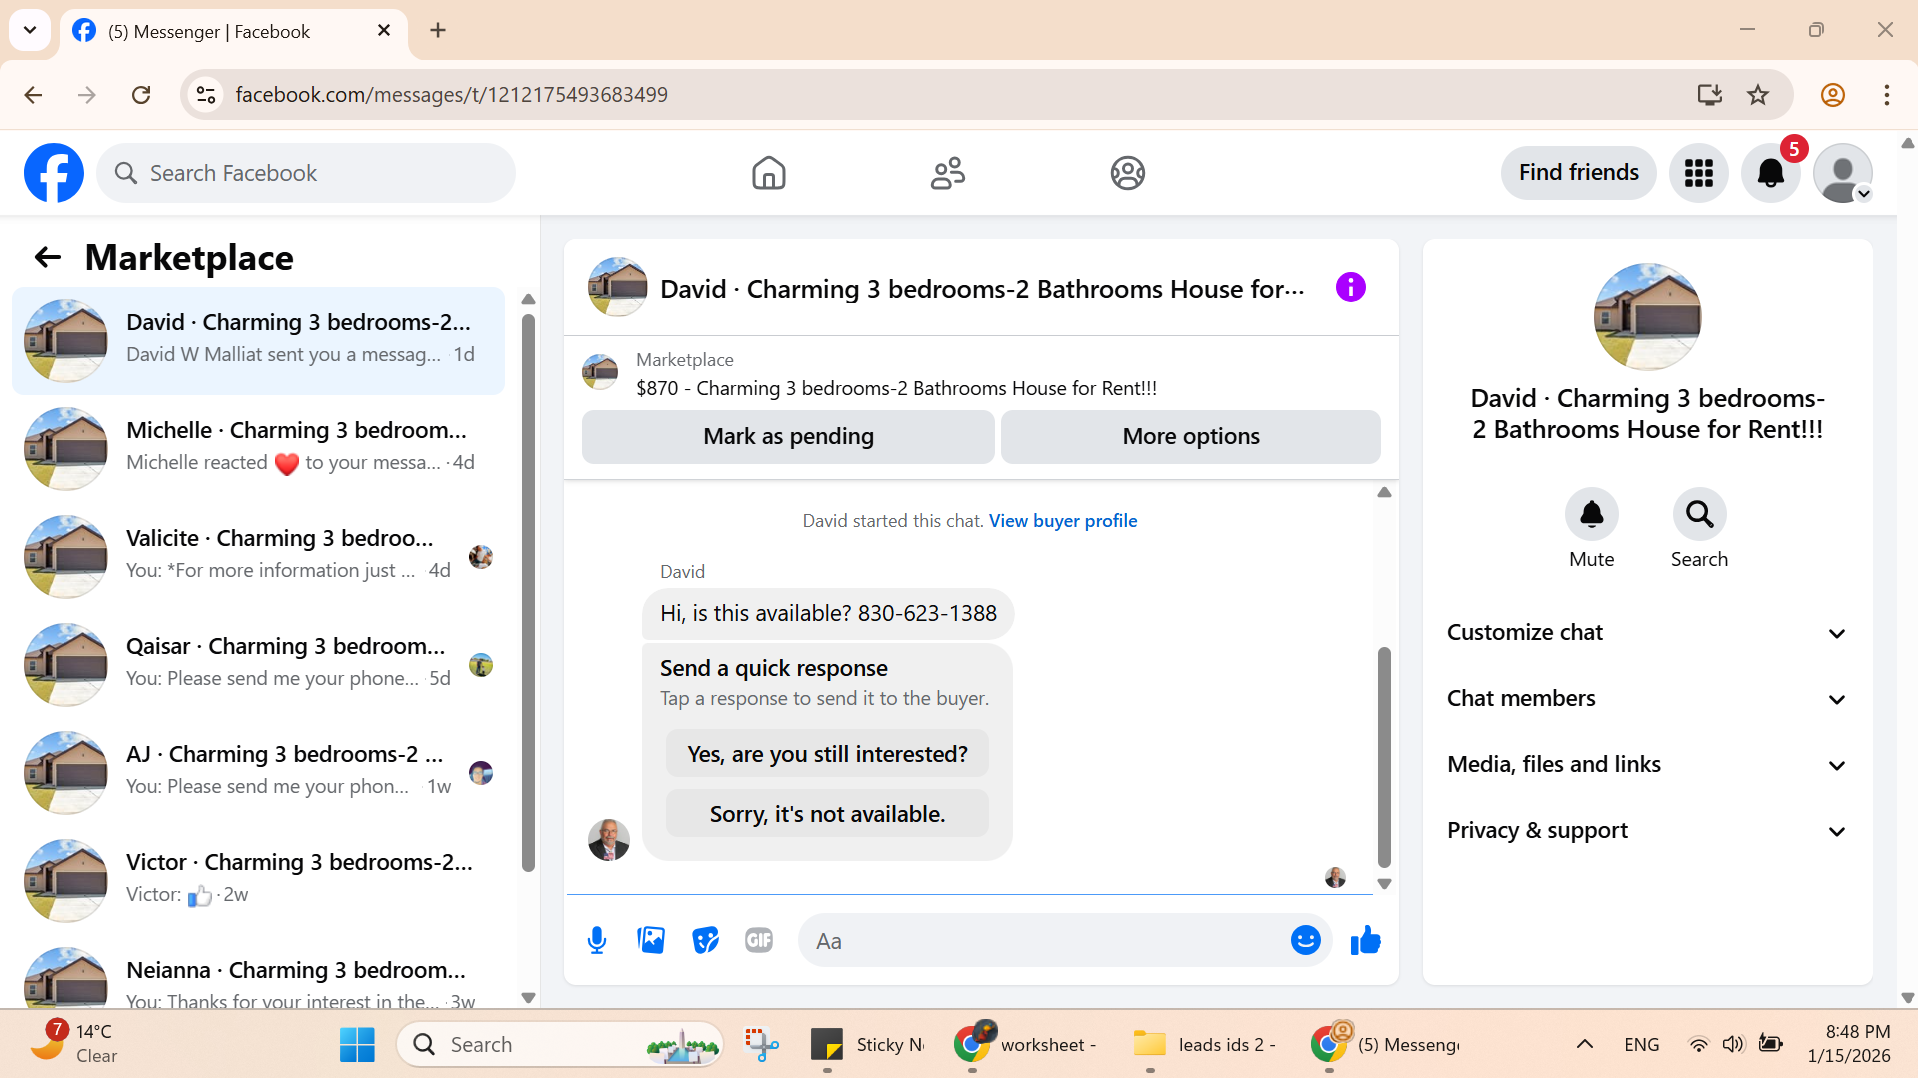Click David's sender avatar beside messages
This screenshot has height=1078, width=1918.
pos(608,840)
